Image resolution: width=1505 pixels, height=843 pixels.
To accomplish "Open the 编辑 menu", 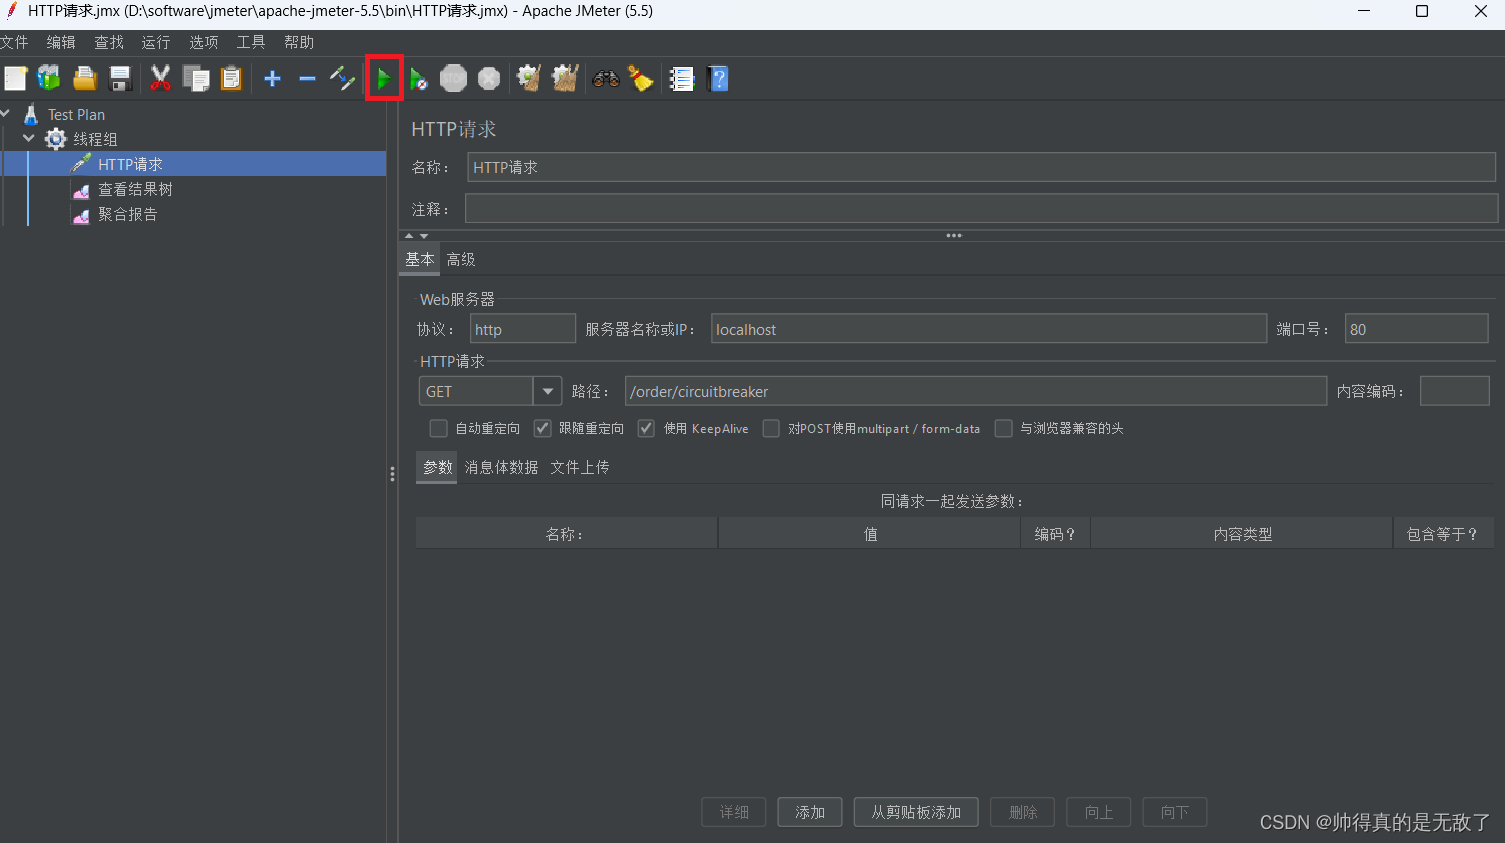I will (x=61, y=42).
